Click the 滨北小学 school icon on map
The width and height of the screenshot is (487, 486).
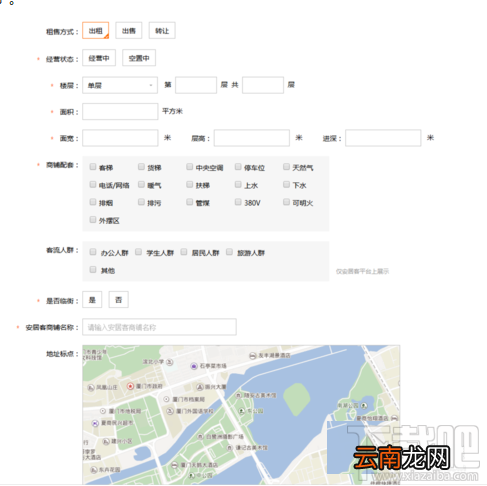[x=170, y=362]
